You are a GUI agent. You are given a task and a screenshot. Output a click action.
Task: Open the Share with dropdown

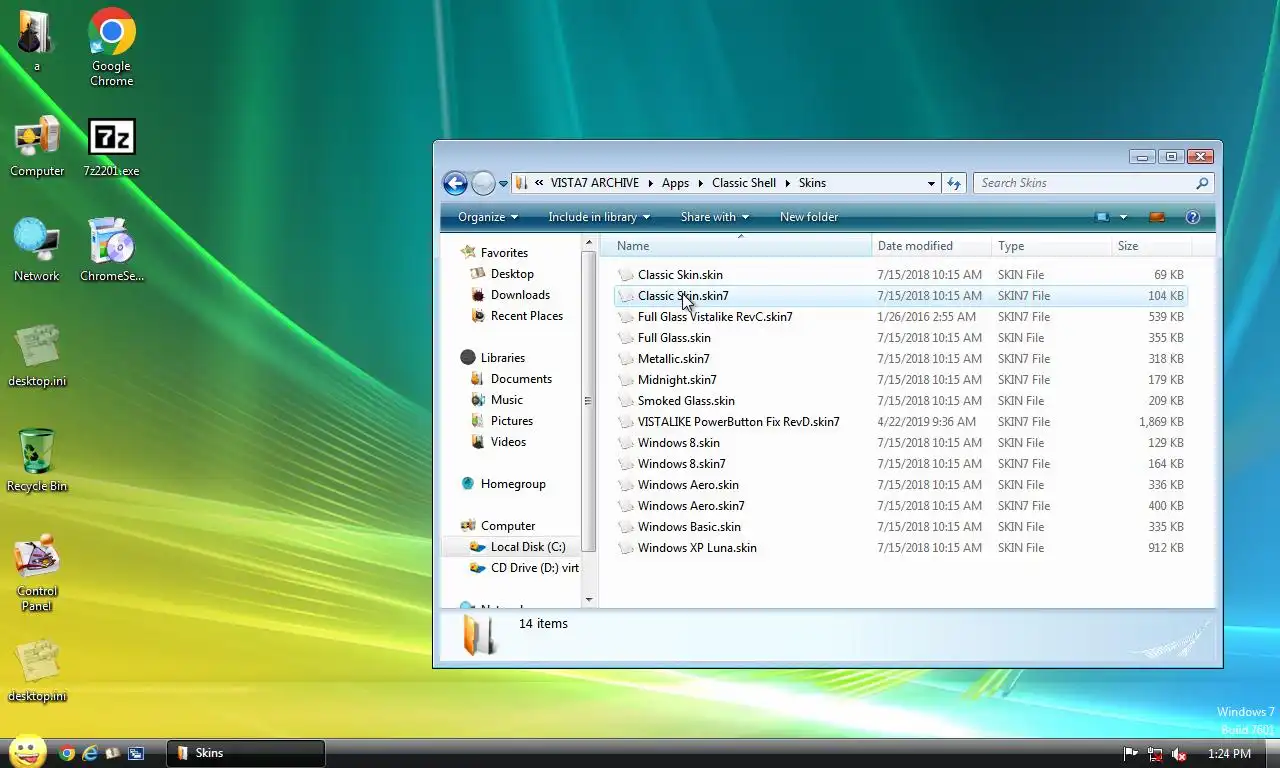pos(714,217)
